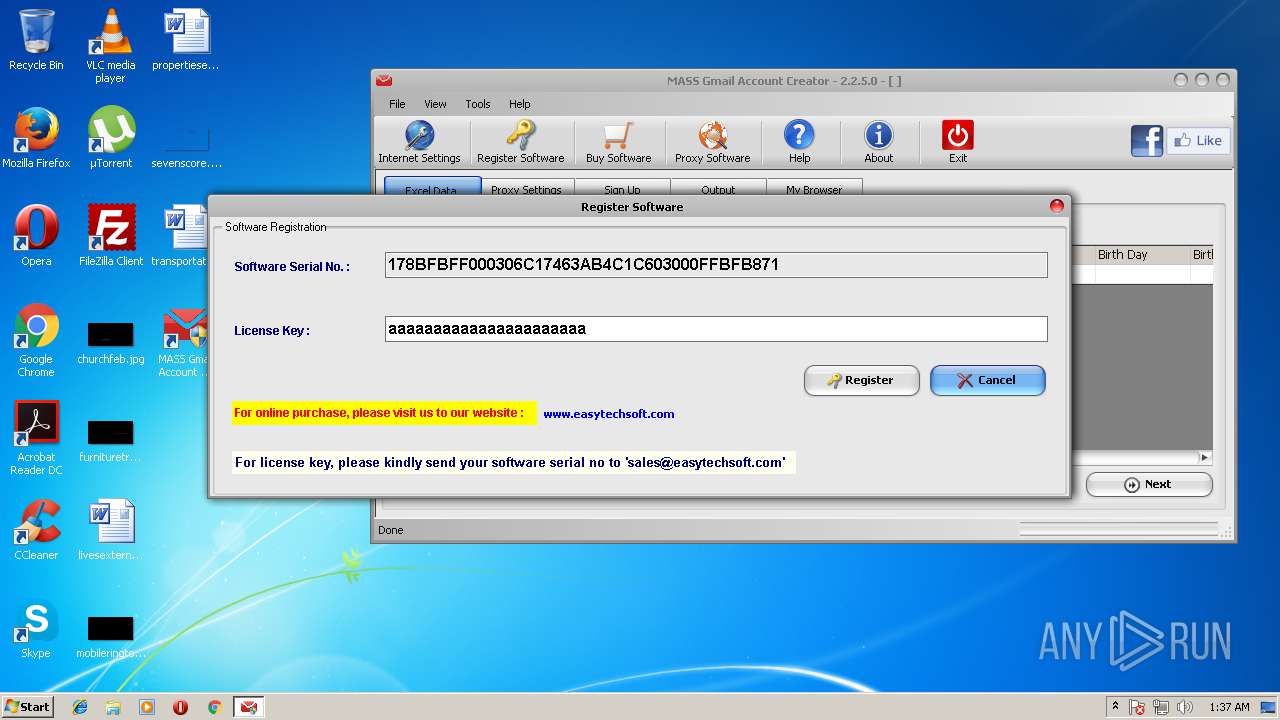Click the Software Serial No. field

[716, 265]
